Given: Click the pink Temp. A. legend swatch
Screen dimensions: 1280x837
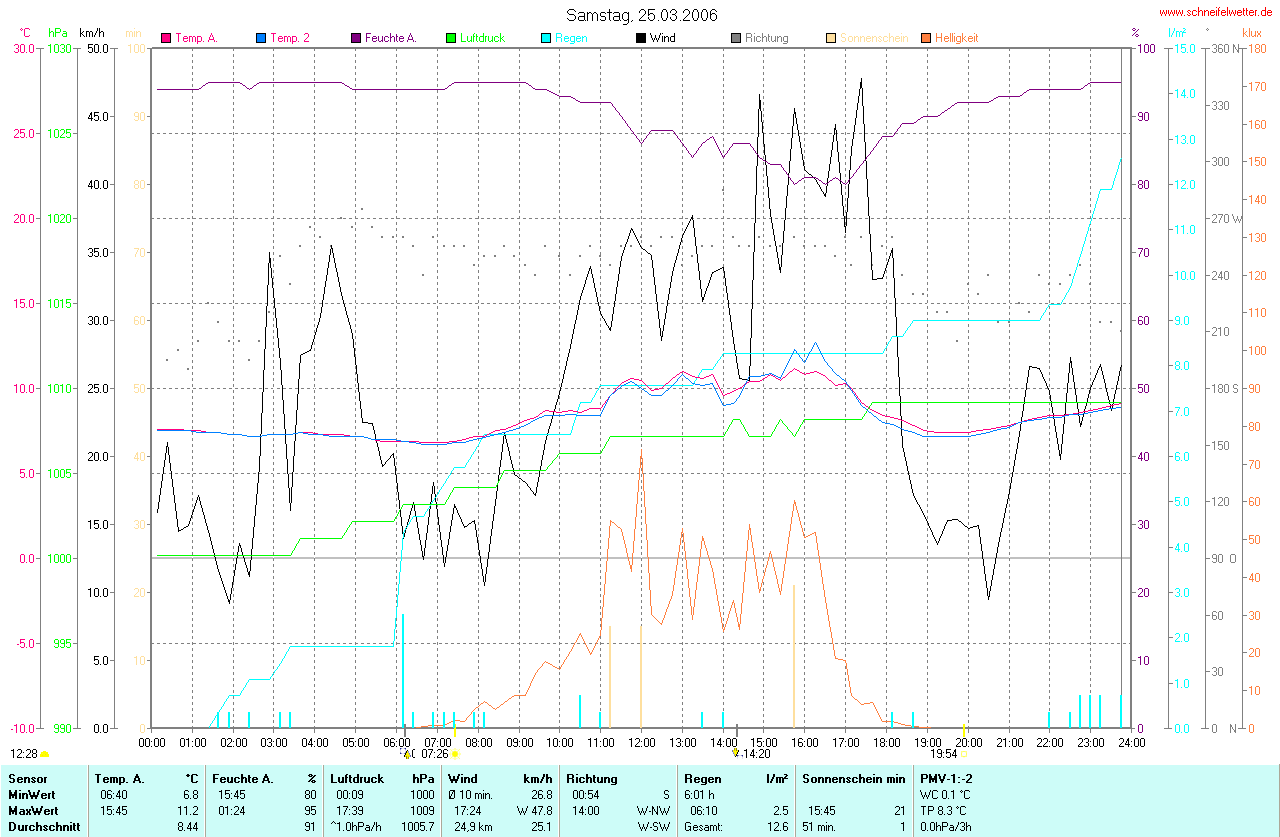Looking at the screenshot, I should (166, 38).
